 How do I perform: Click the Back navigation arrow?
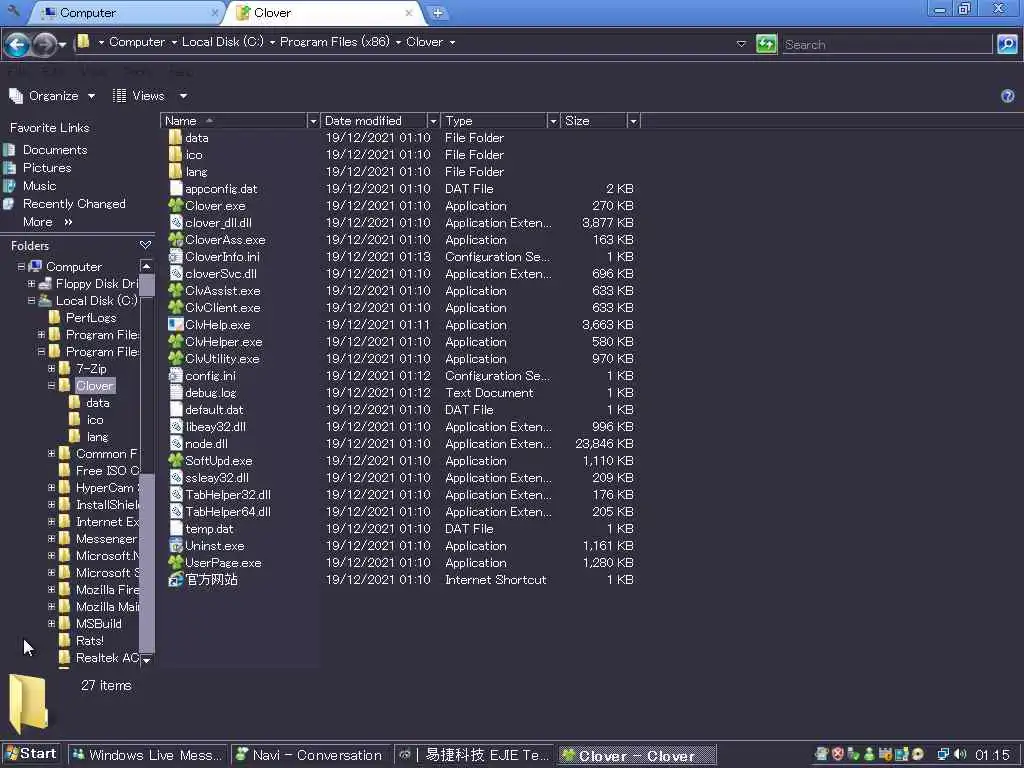[18, 44]
